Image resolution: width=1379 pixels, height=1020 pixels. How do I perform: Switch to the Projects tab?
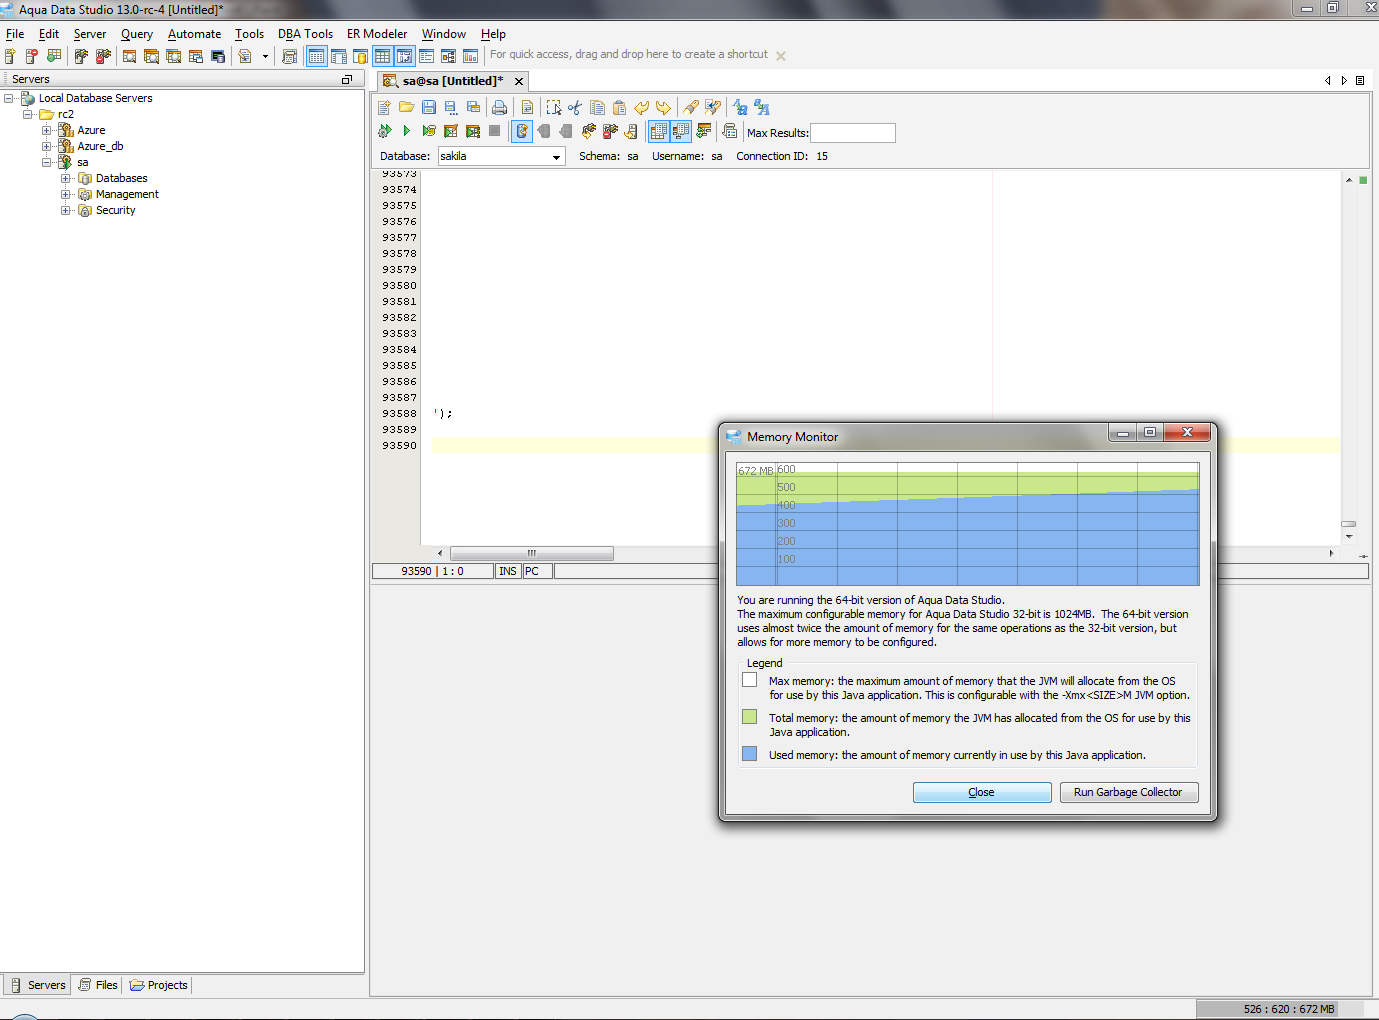pos(158,985)
